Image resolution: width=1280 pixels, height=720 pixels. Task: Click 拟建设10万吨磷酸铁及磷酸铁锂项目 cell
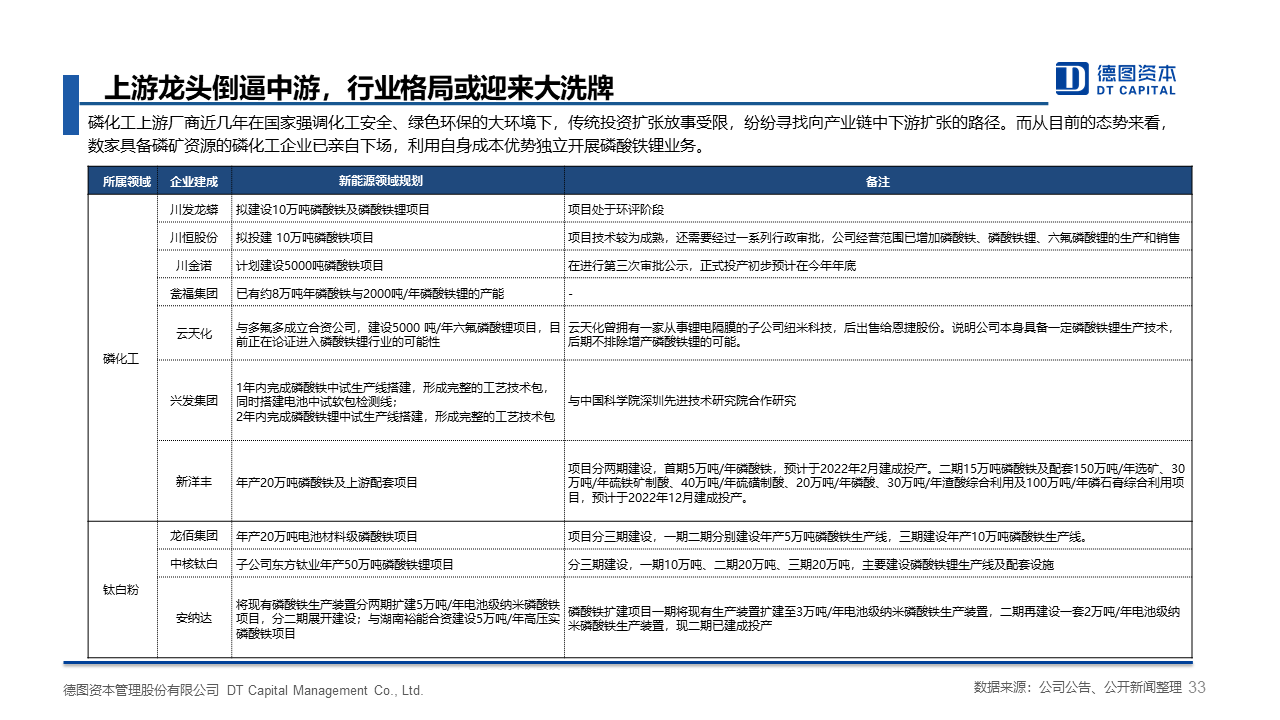[398, 210]
